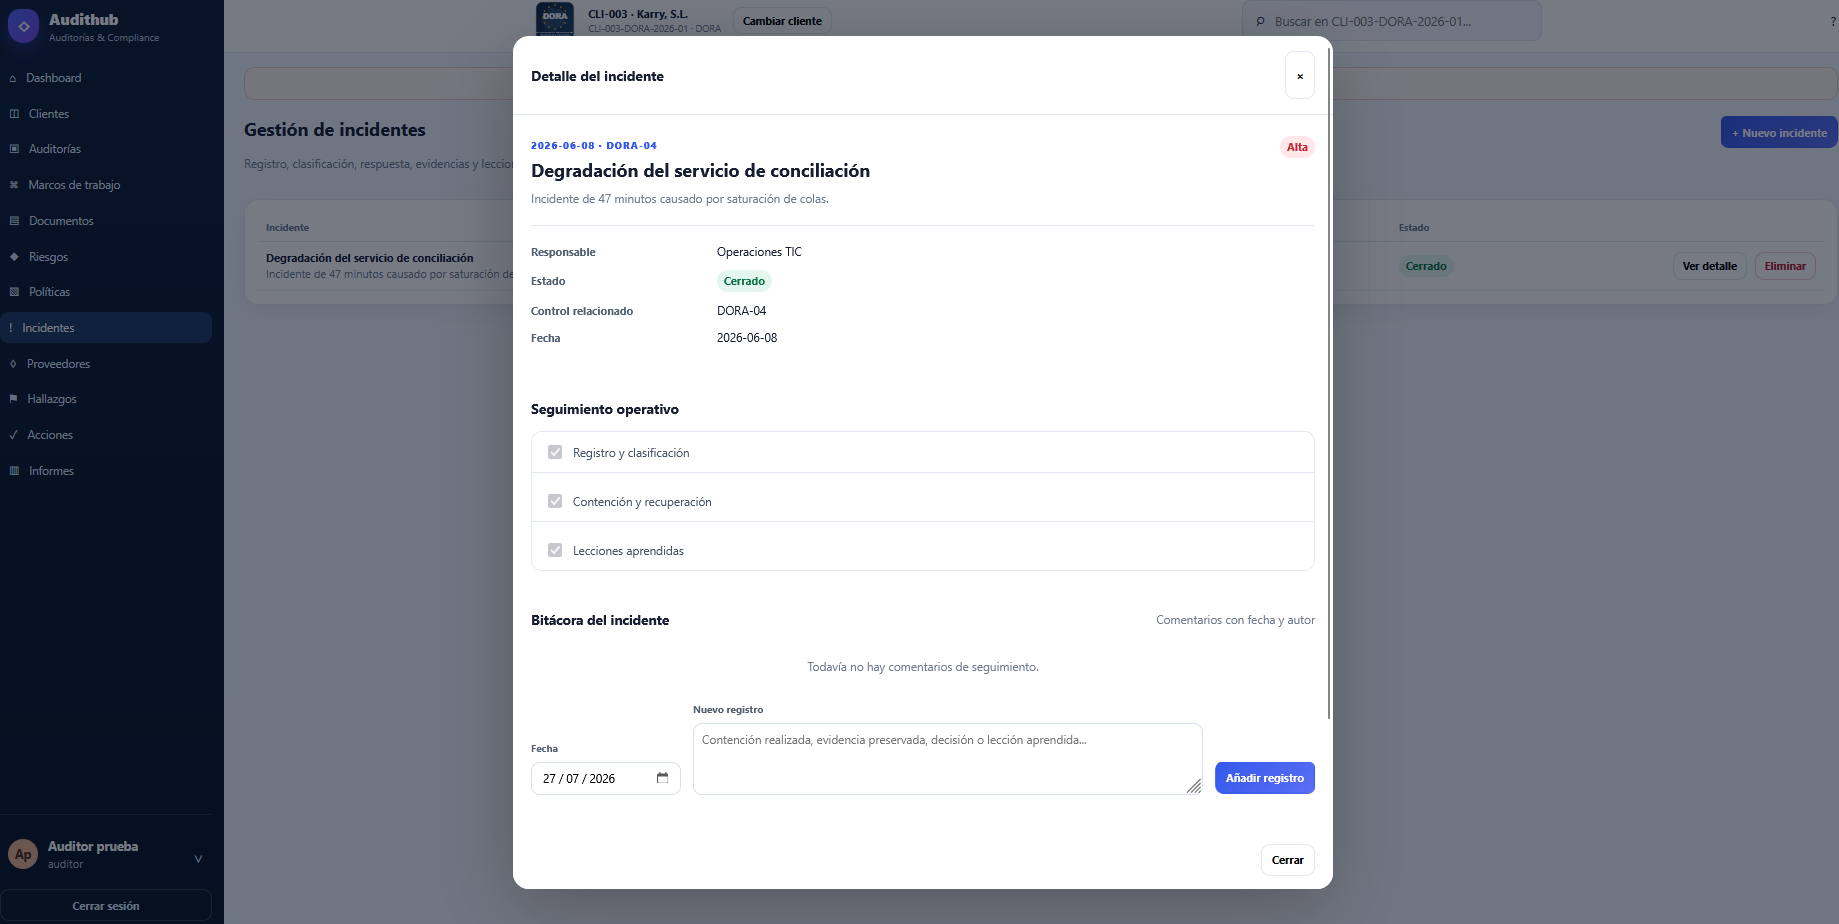Click the Riesgos sidebar icon
1839x924 pixels.
14,257
